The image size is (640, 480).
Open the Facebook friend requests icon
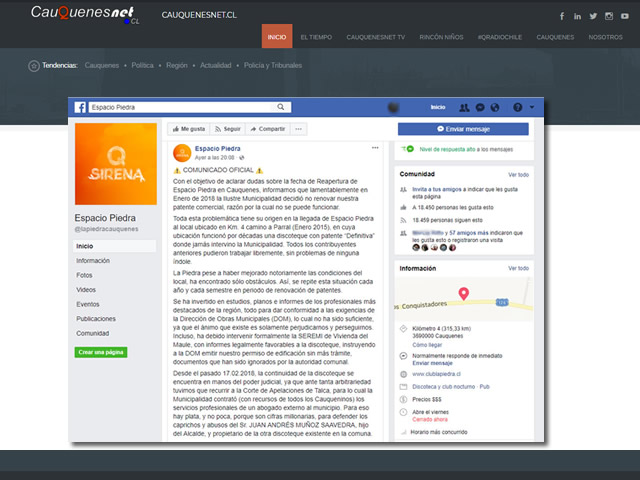(x=465, y=107)
